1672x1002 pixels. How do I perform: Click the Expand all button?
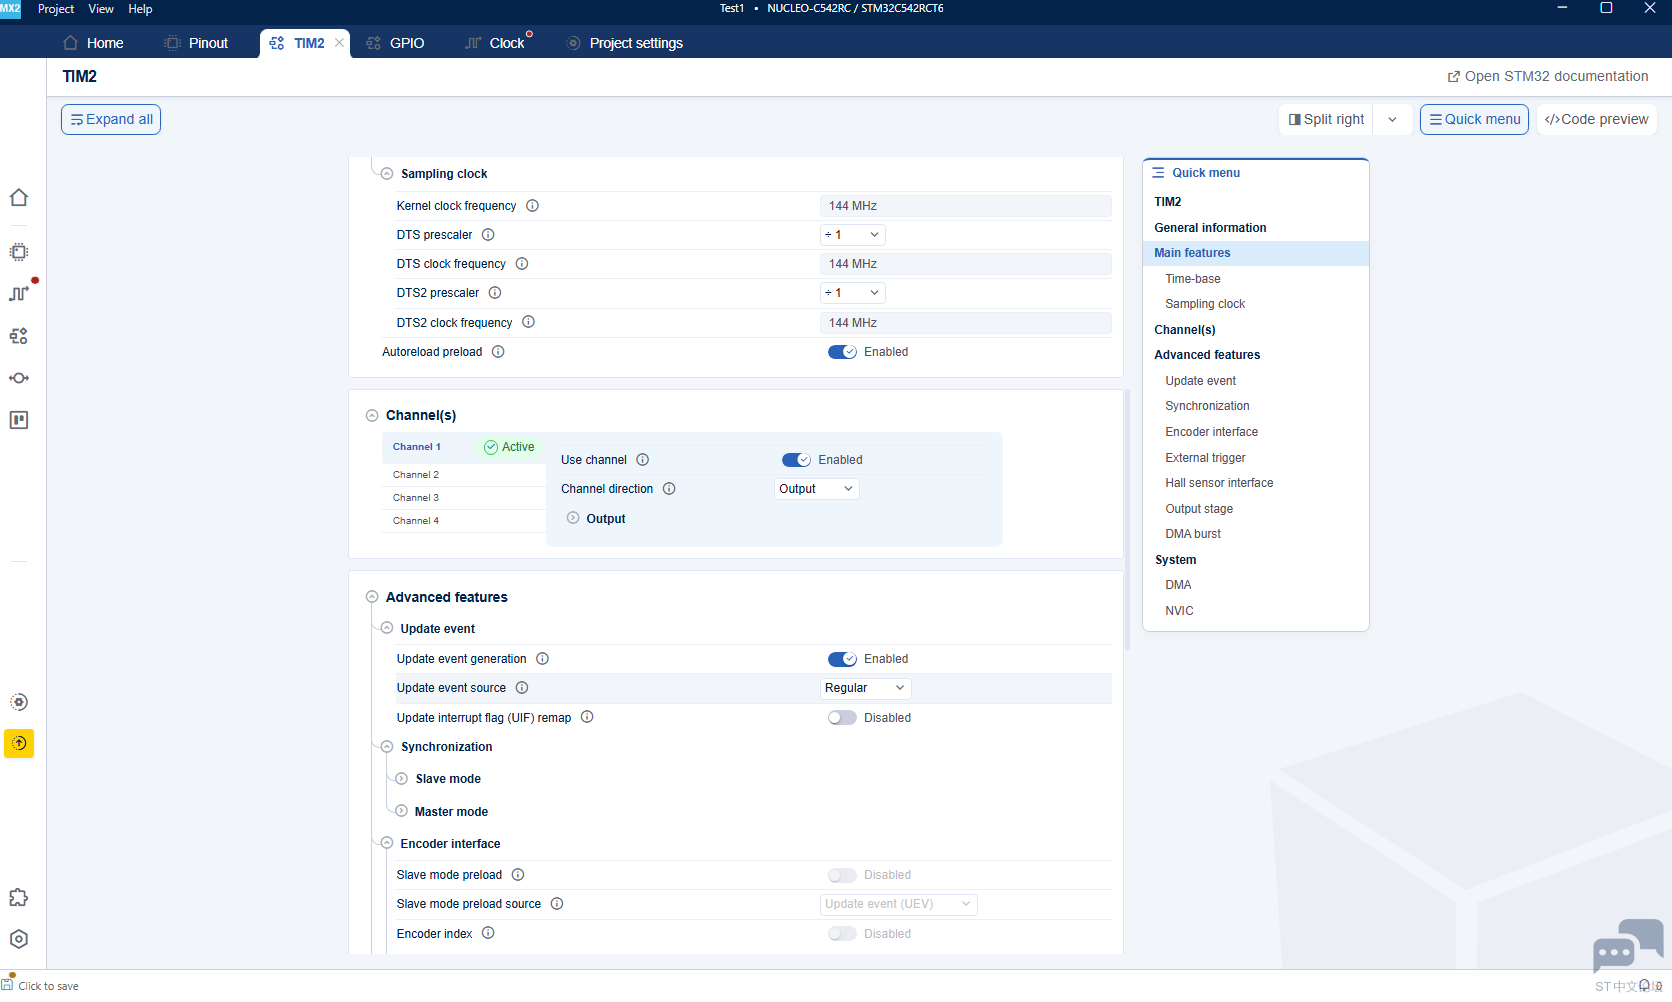[x=111, y=119]
